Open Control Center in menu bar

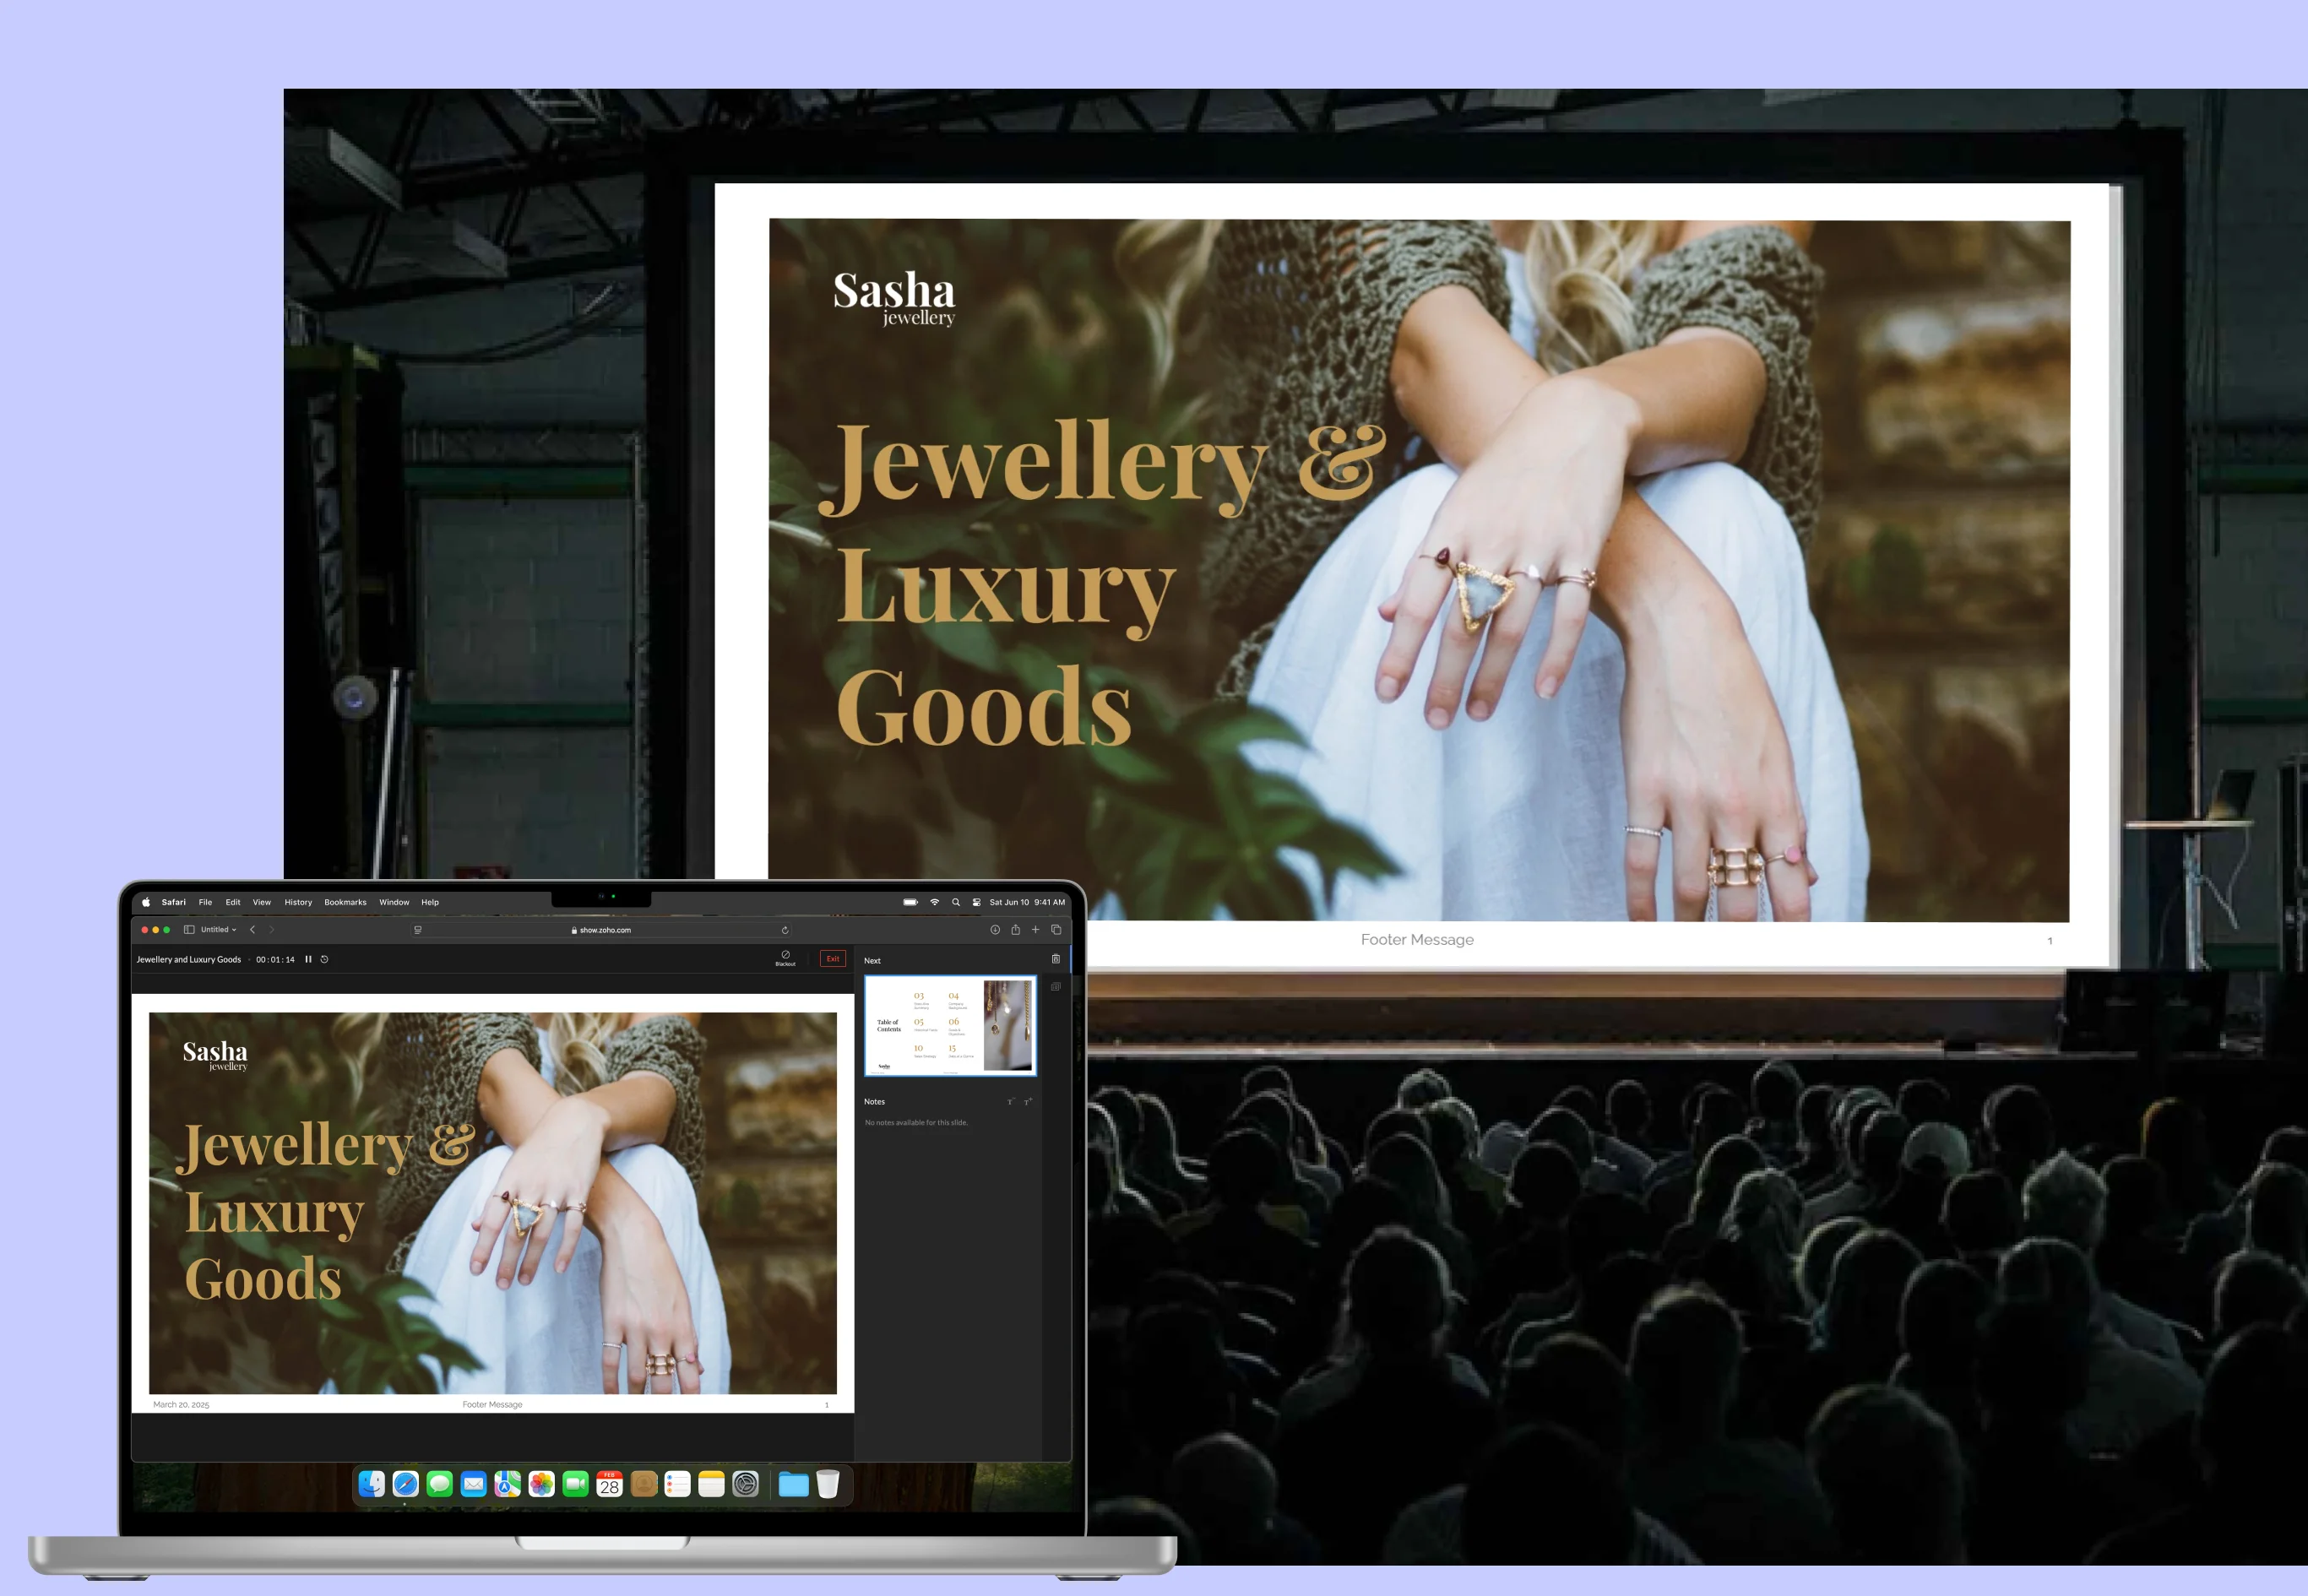click(x=976, y=902)
